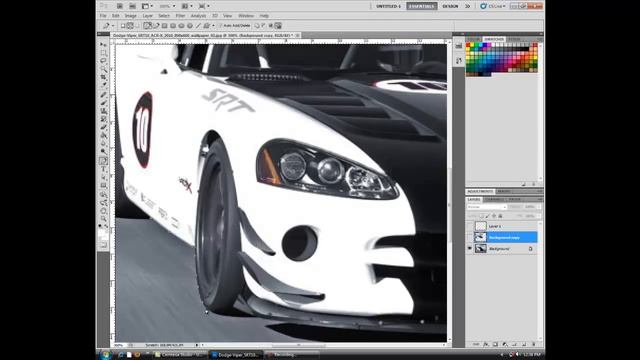Toggle lock transparent pixels
Screen dimensions: 640x360
coord(481,216)
